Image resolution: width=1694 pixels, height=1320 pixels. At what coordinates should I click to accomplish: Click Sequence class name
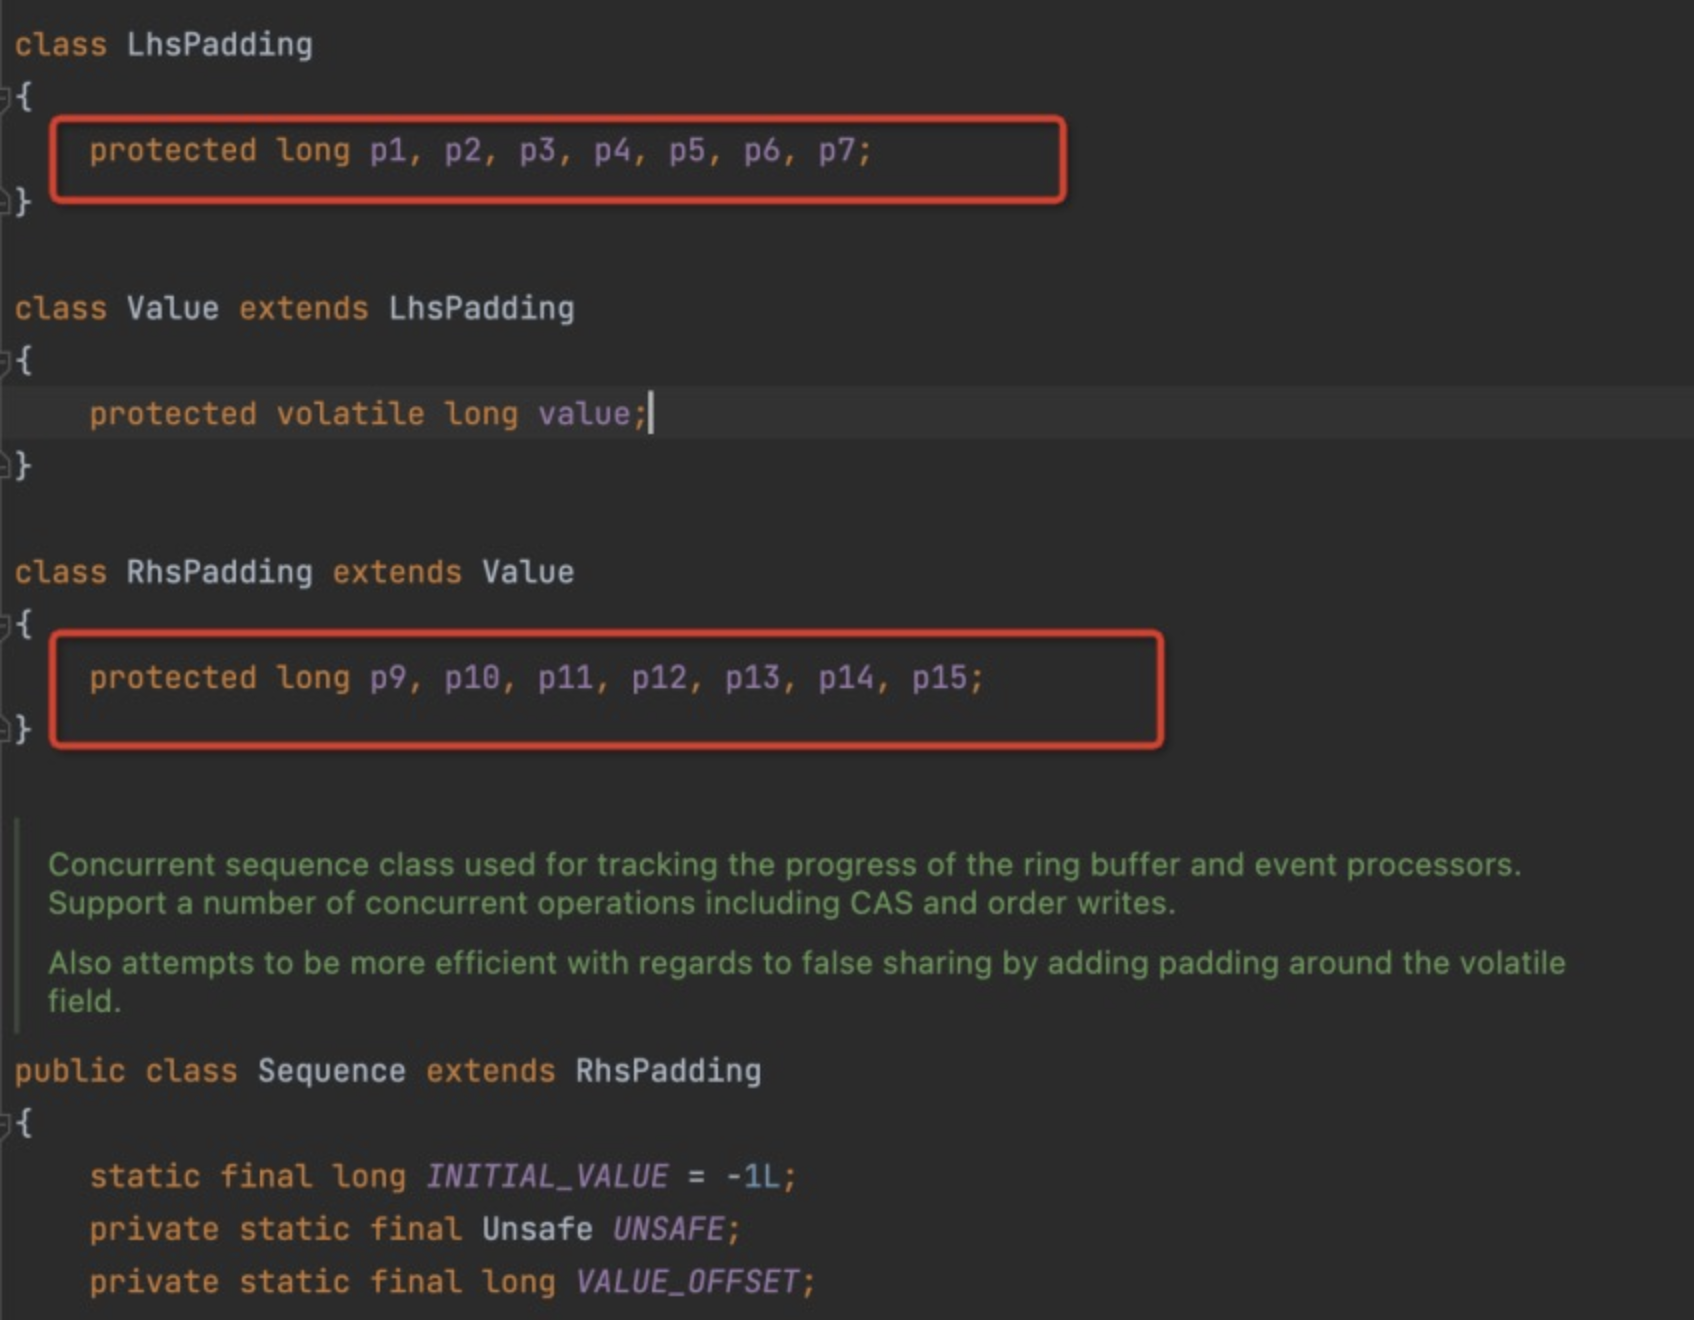pyautogui.click(x=332, y=1071)
